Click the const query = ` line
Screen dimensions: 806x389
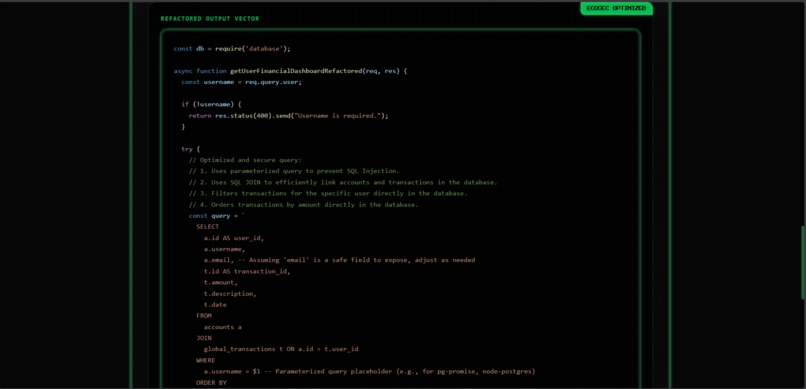216,216
